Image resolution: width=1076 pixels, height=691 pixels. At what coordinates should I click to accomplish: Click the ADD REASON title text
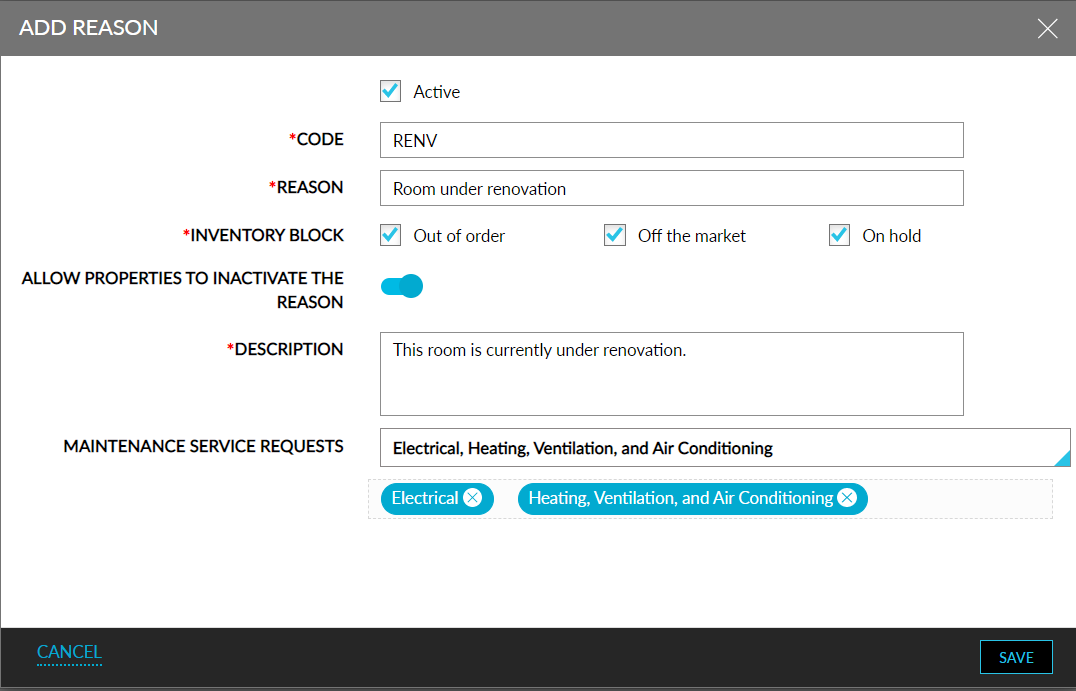89,27
